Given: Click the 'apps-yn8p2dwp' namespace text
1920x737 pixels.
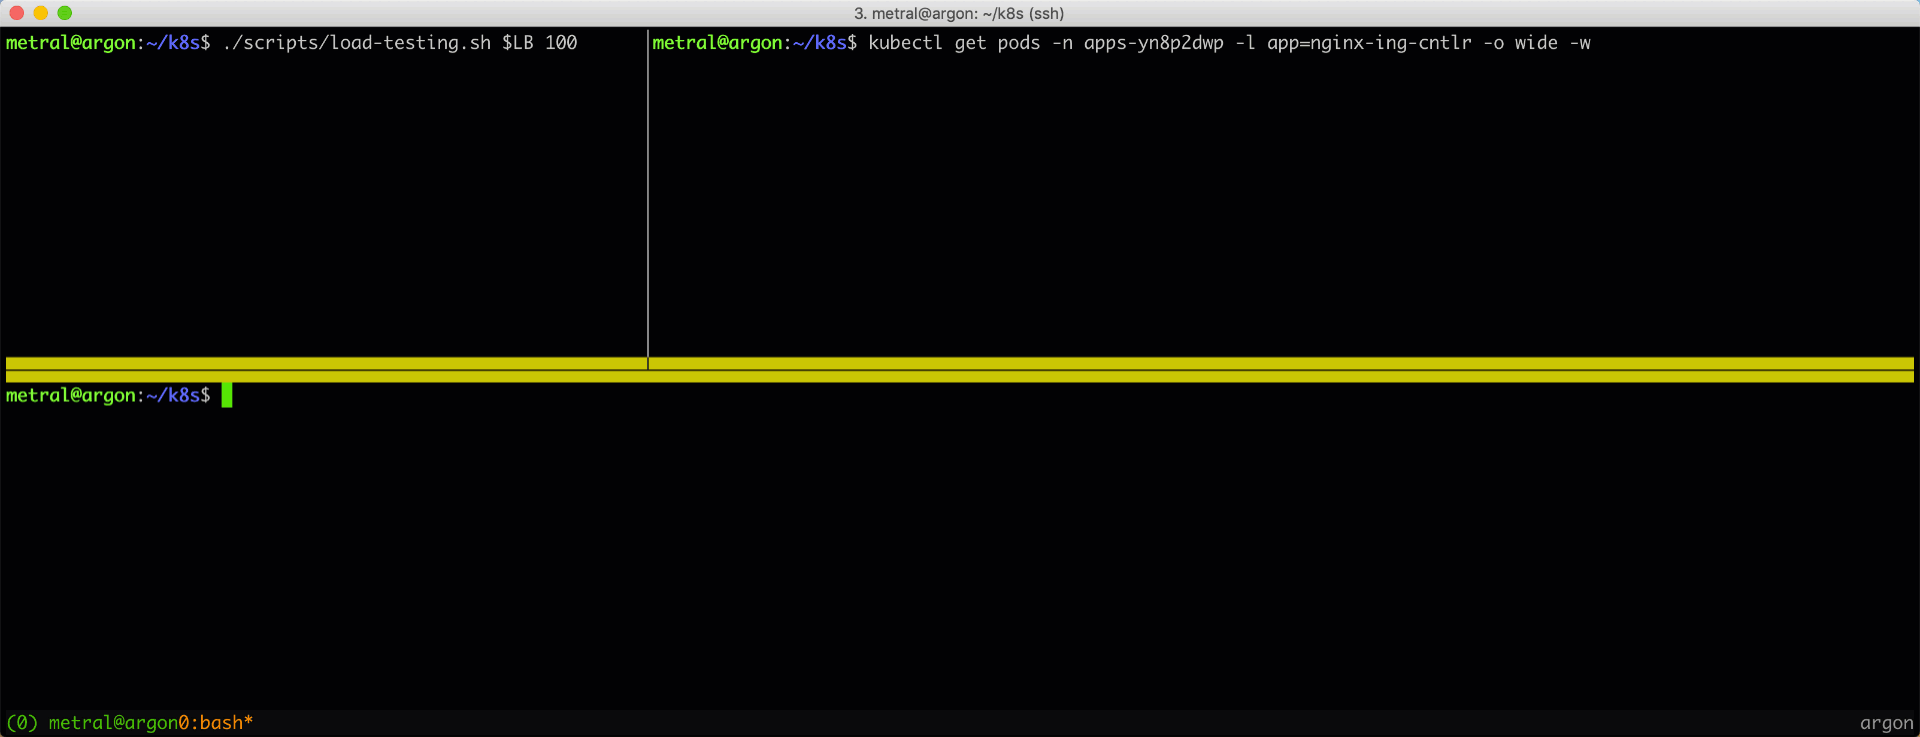Looking at the screenshot, I should coord(1153,43).
